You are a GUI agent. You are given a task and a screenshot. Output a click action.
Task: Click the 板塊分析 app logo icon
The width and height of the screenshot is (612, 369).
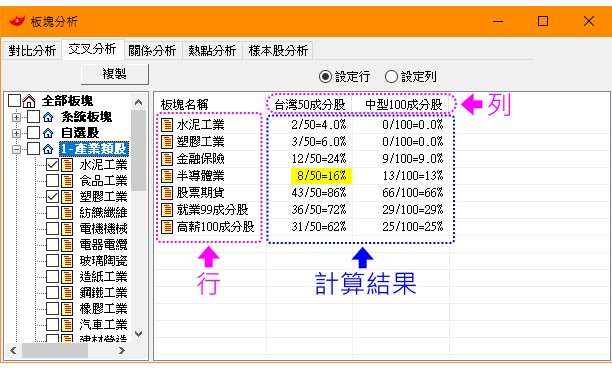(17, 21)
